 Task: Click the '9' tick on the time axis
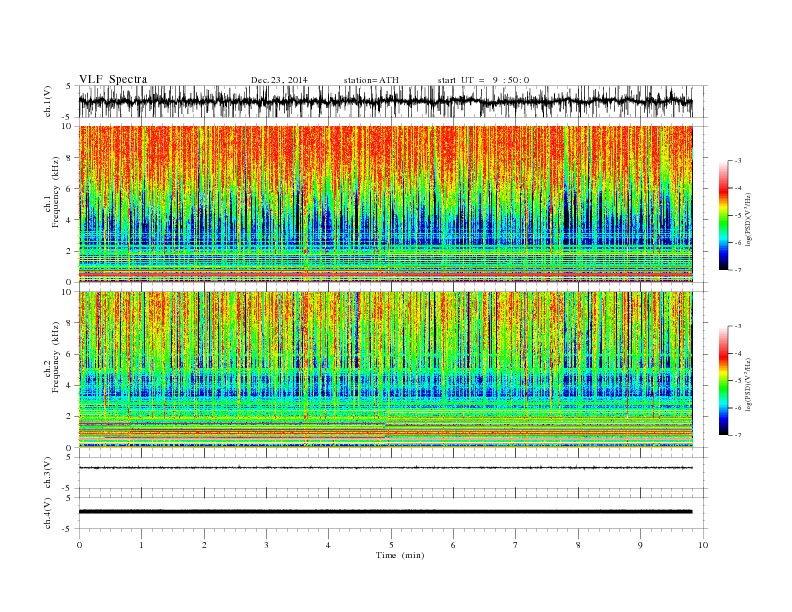point(640,545)
